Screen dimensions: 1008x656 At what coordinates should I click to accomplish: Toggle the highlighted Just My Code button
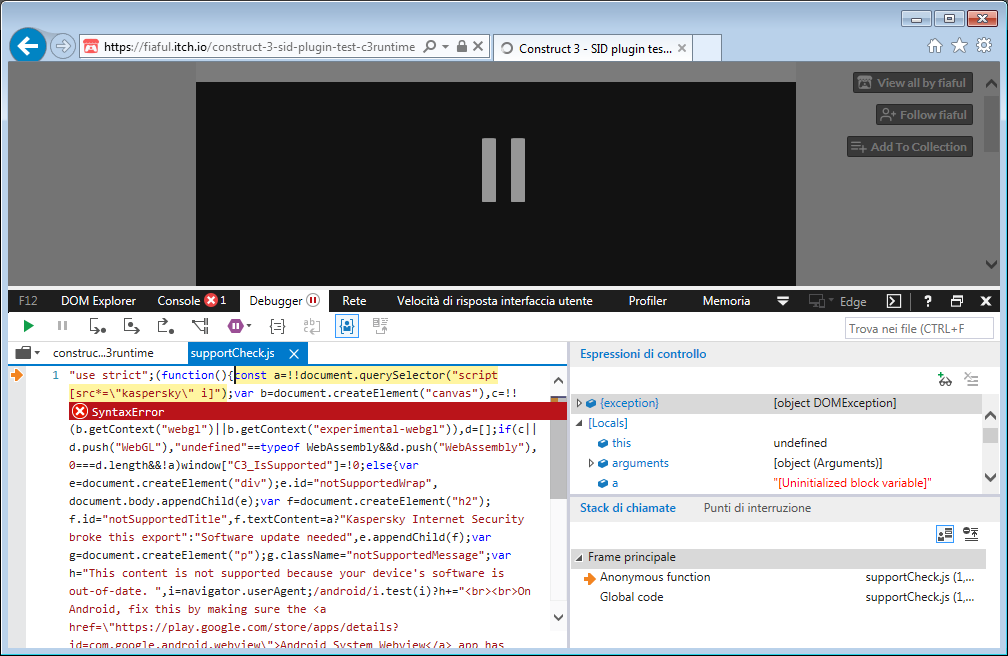click(346, 326)
